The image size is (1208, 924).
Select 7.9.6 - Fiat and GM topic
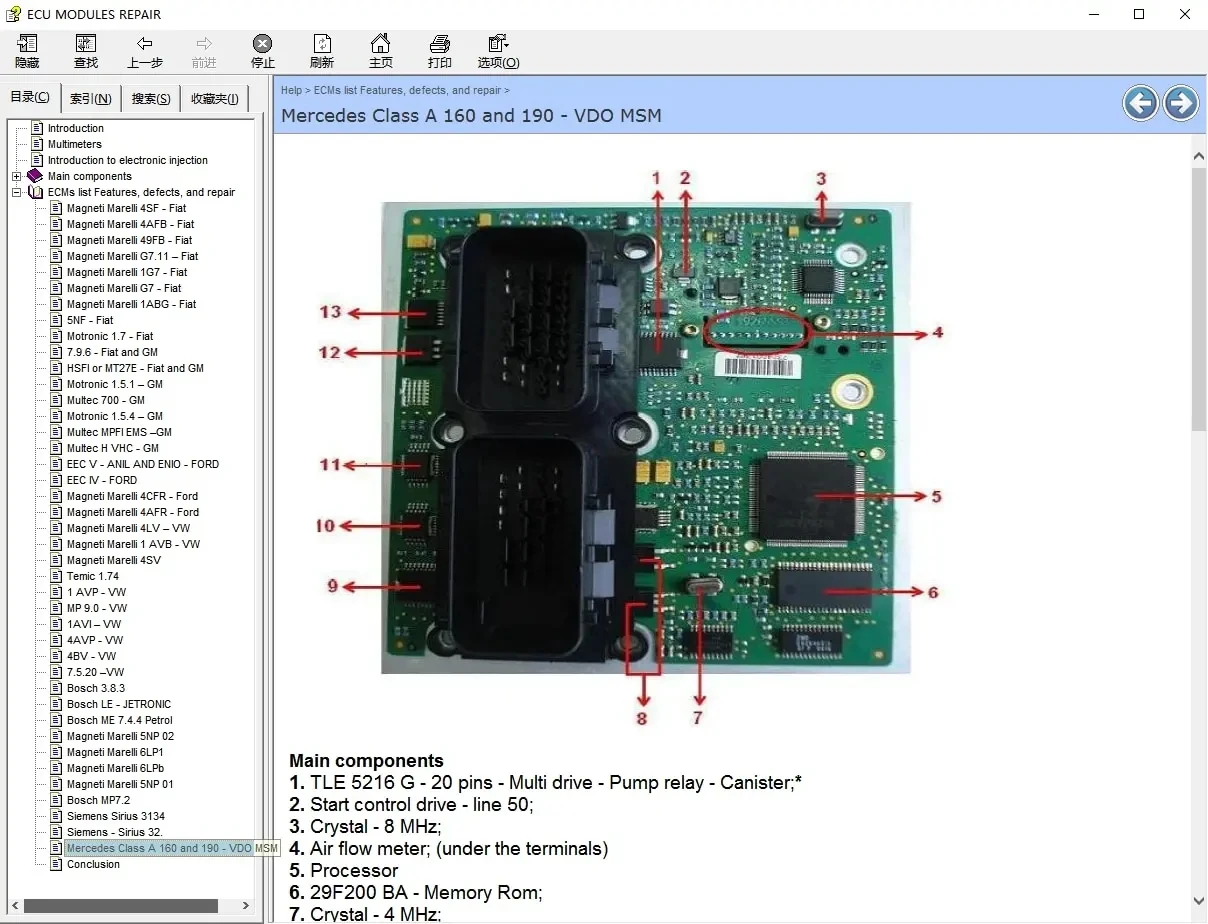point(112,352)
